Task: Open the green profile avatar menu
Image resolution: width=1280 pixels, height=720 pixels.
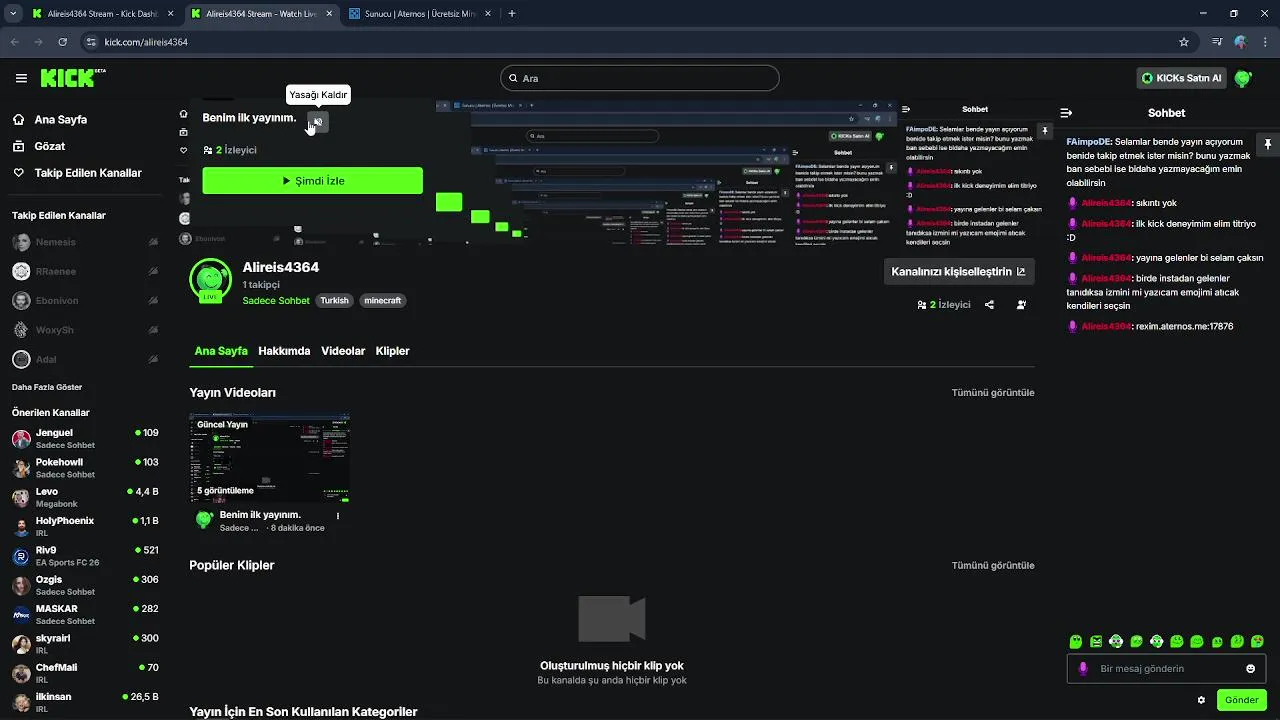Action: click(1243, 78)
